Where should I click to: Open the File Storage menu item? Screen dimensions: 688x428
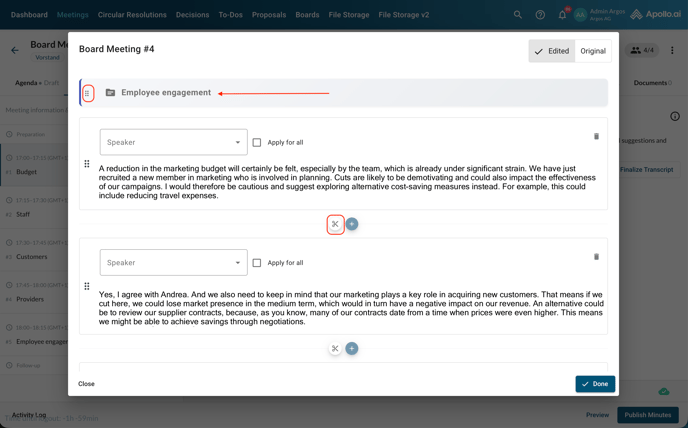(x=349, y=15)
